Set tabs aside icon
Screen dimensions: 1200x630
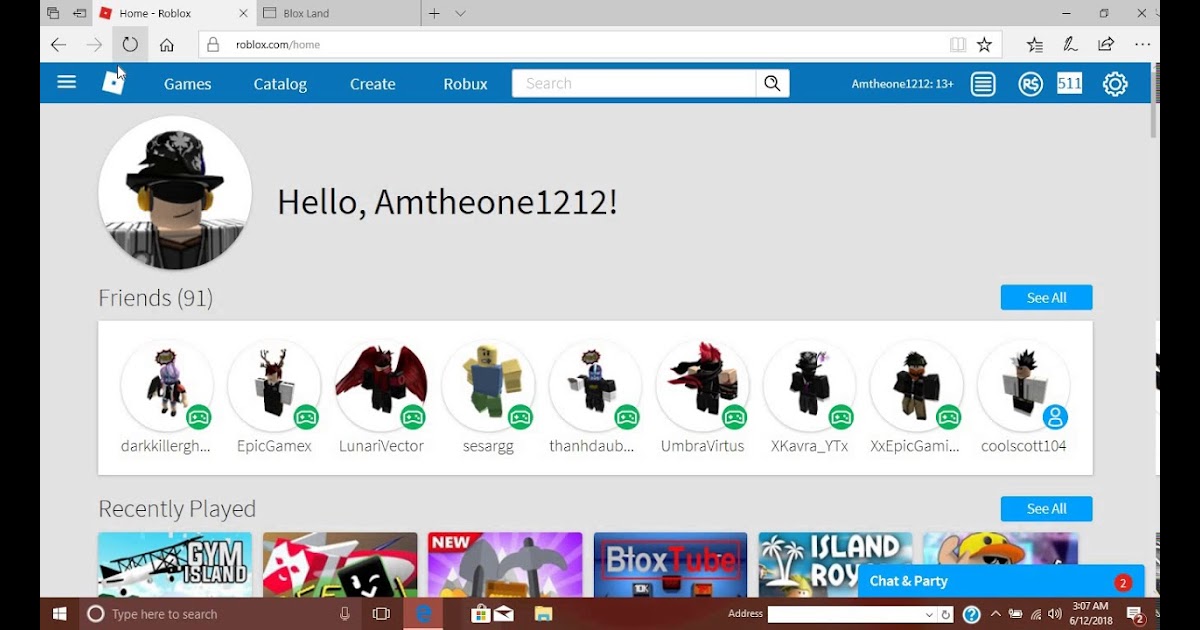pos(80,14)
